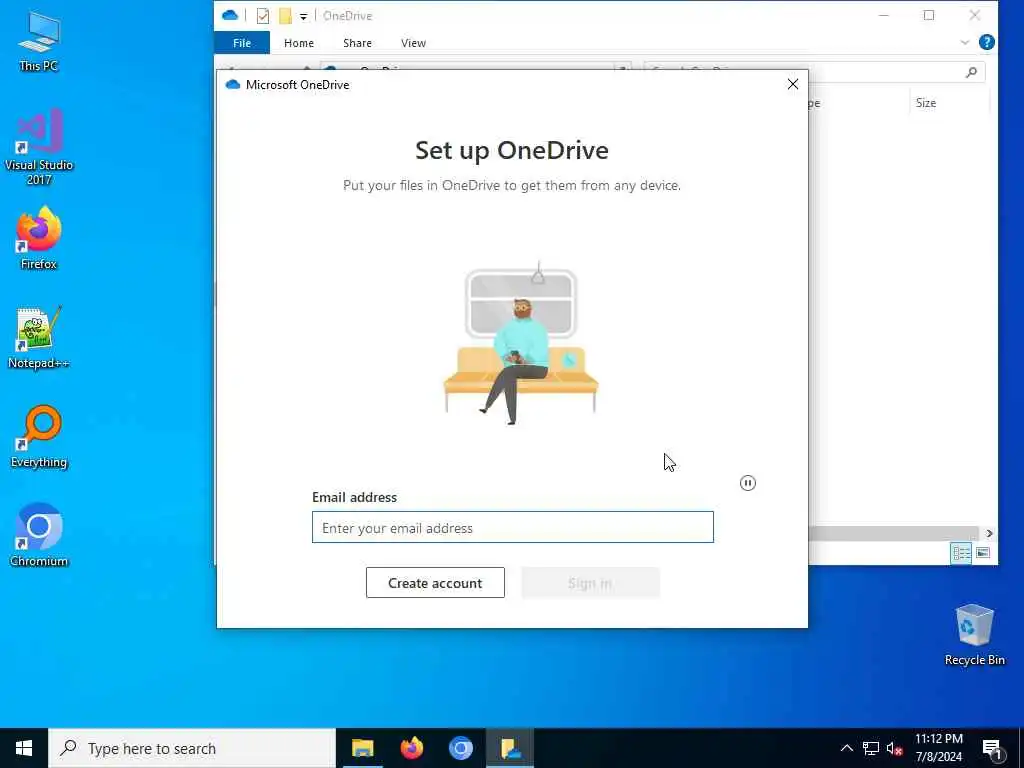1024x768 pixels.
Task: Open the View ribbon tab in Explorer
Action: [x=413, y=43]
